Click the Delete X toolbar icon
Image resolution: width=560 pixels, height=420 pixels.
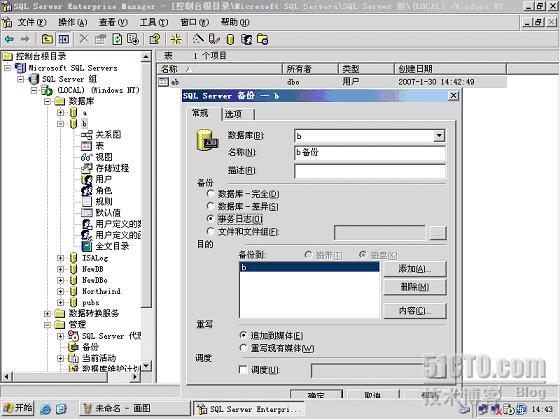coord(84,39)
